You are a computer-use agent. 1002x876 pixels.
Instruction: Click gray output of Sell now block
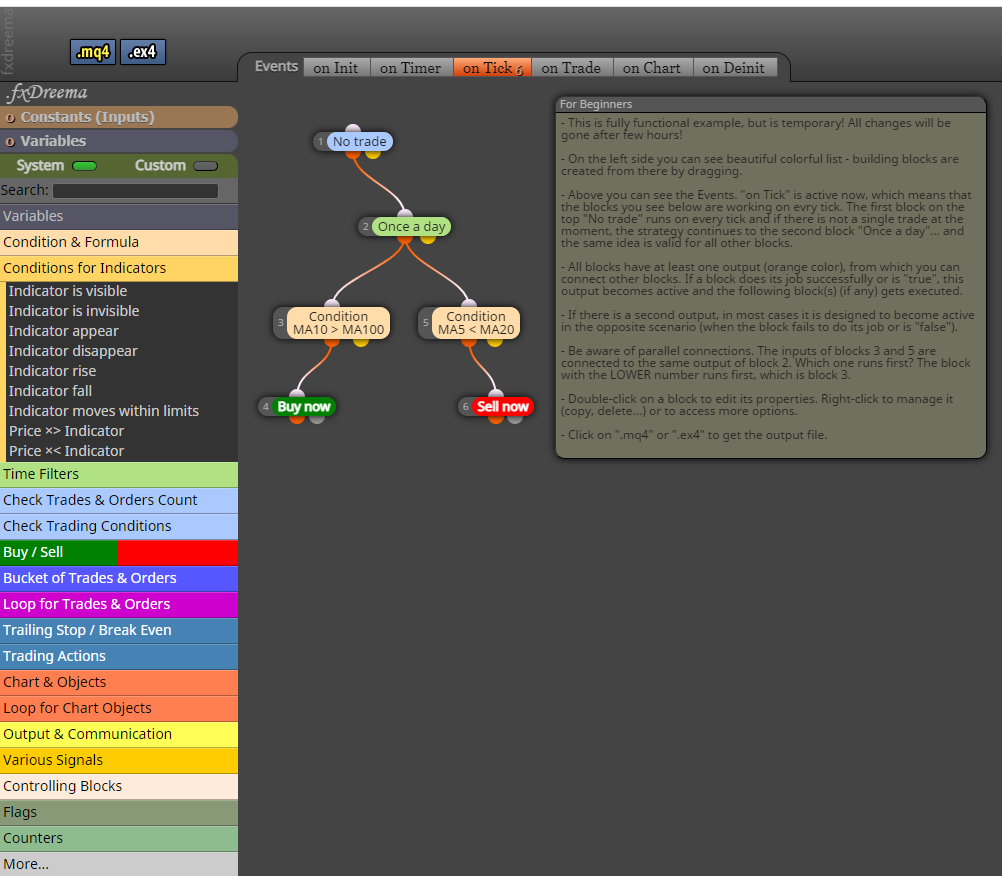click(x=515, y=419)
